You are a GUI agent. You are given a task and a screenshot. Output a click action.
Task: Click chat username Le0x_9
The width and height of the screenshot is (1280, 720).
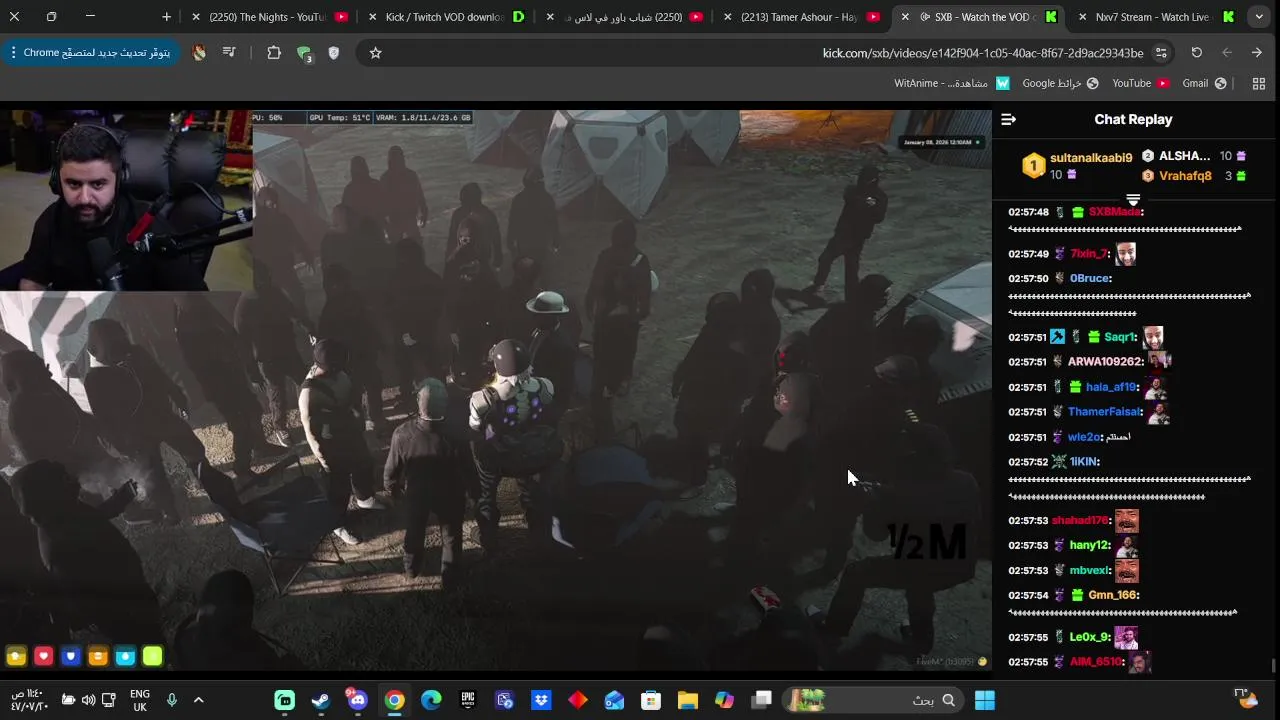(x=1090, y=637)
